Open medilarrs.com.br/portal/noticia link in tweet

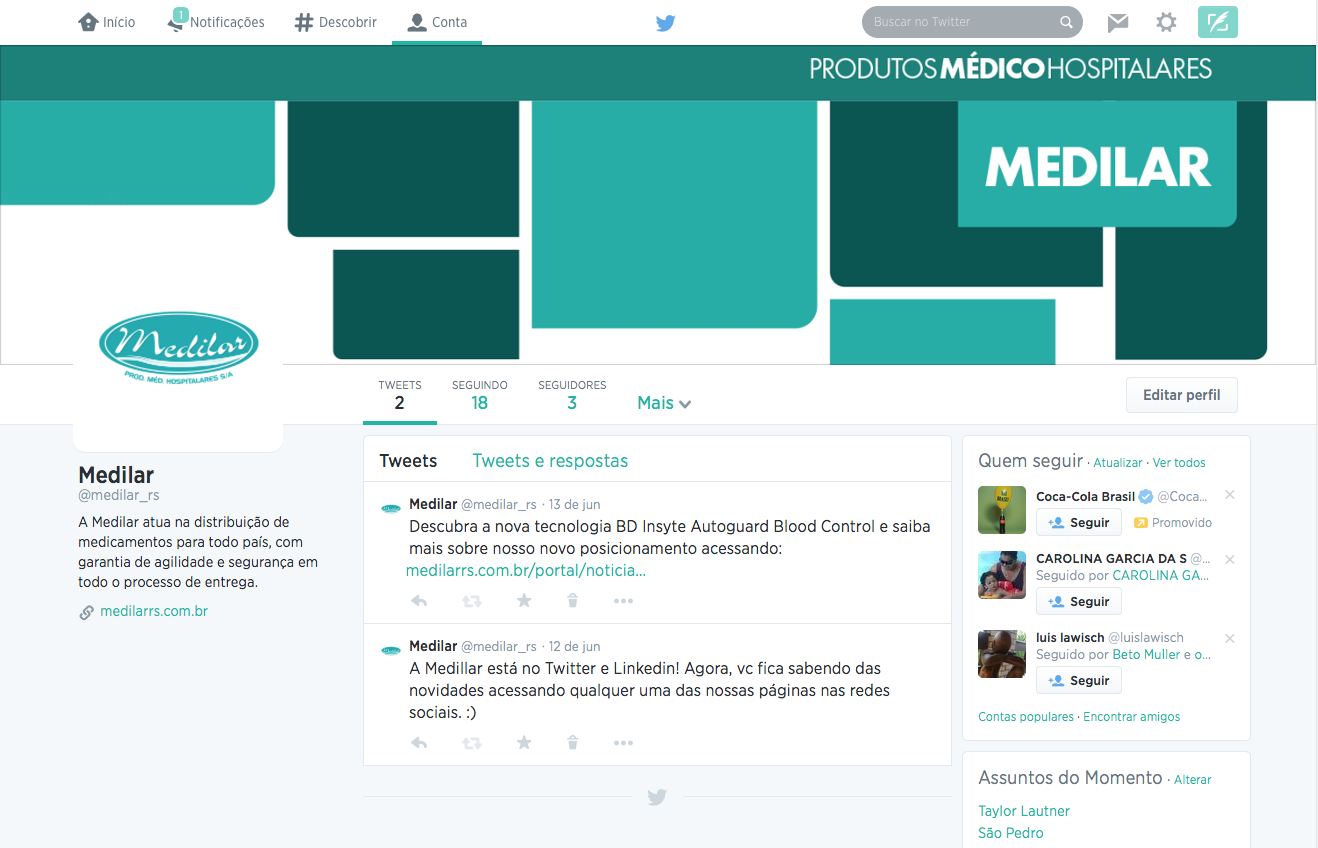(x=526, y=571)
